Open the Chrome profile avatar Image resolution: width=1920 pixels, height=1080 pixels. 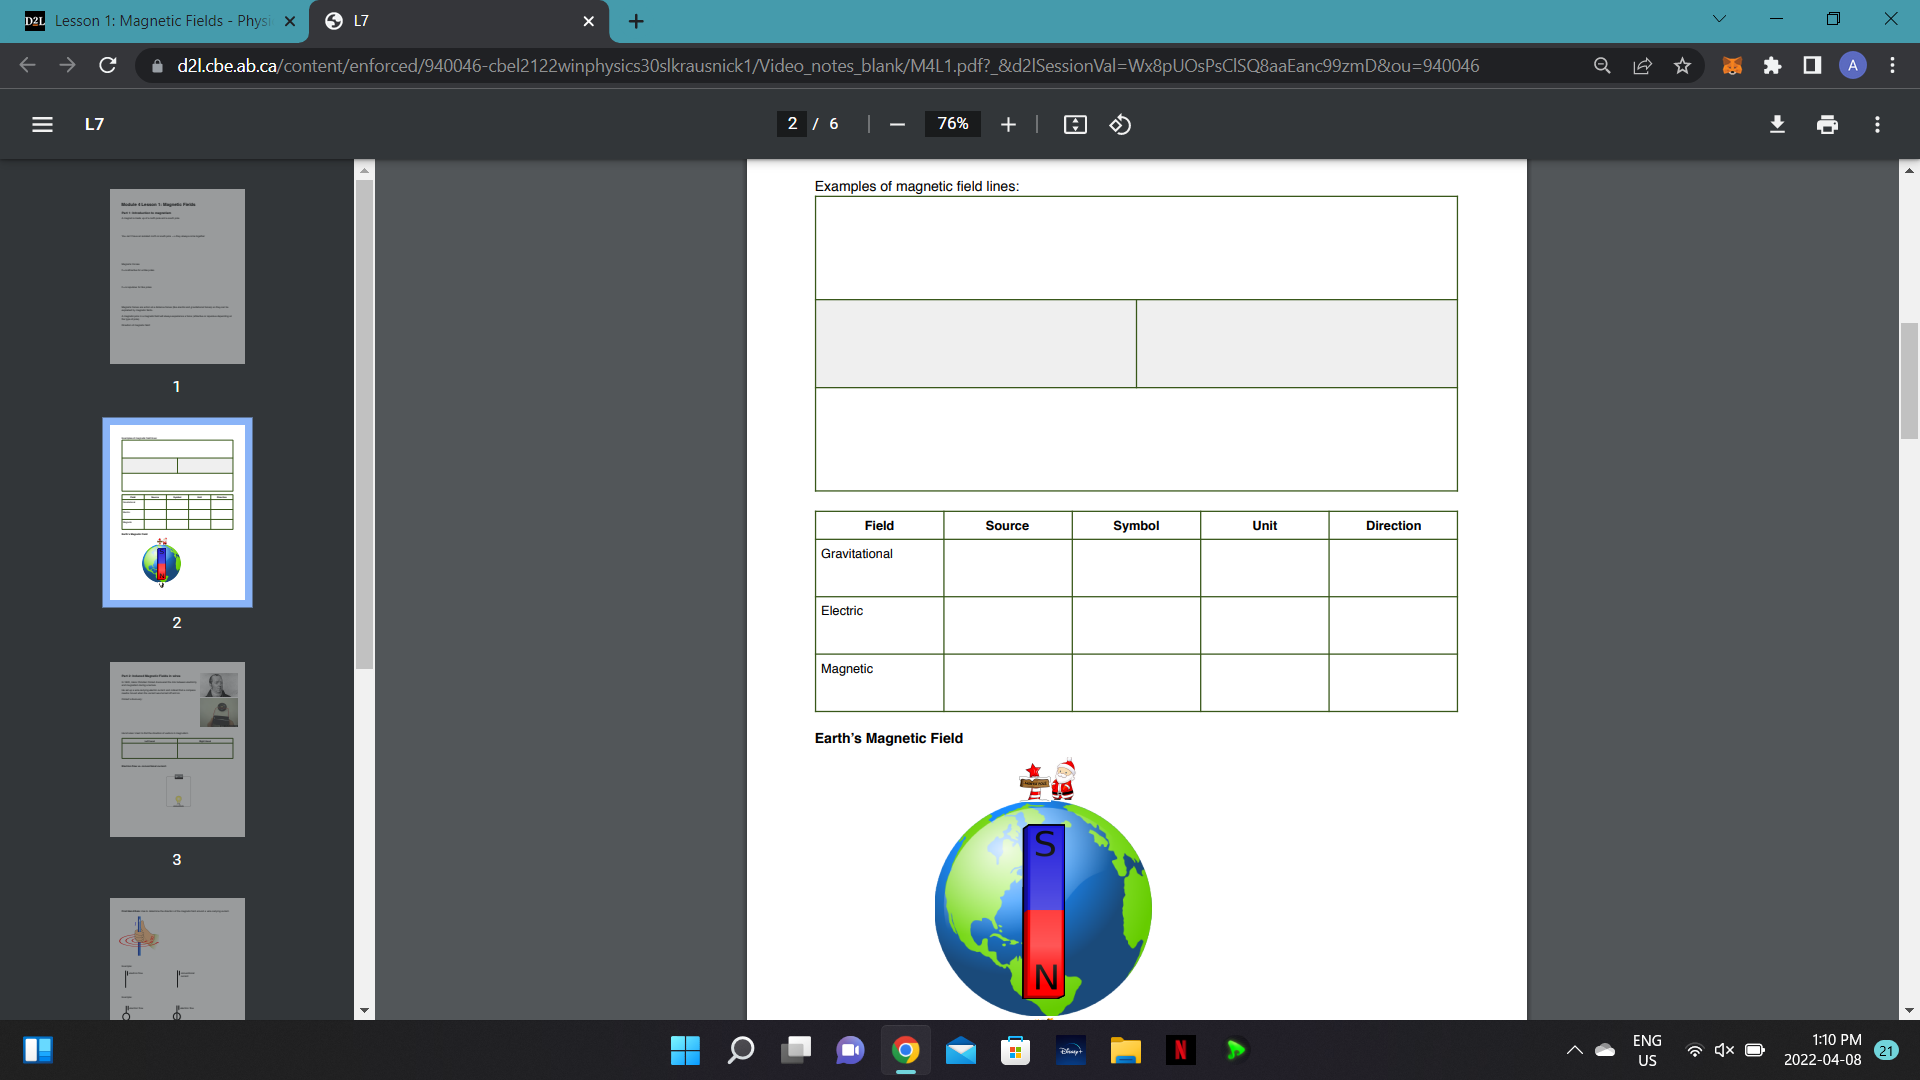click(1852, 66)
